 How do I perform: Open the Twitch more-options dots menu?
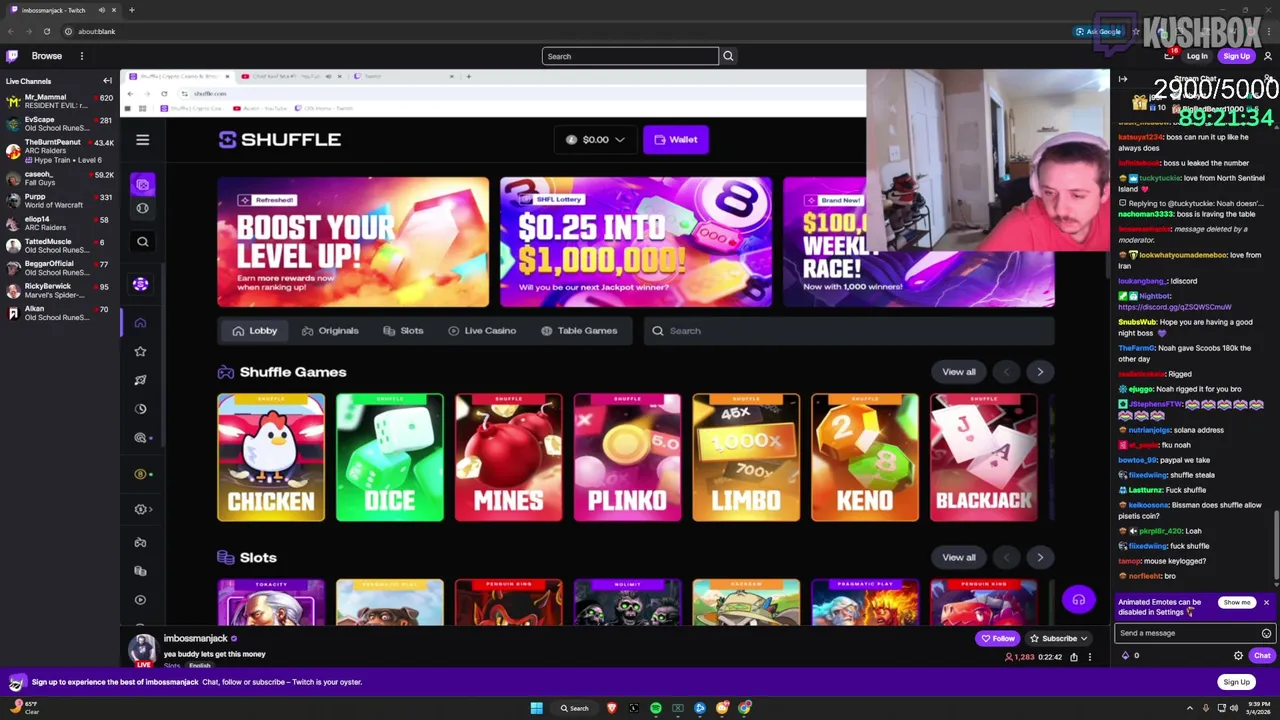[x=82, y=56]
